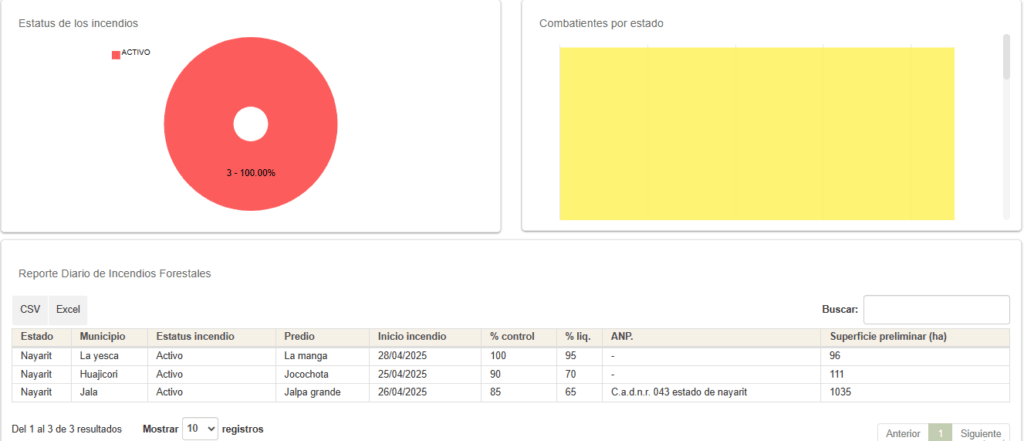Click the La manga predio cell
The width and height of the screenshot is (1024, 441).
[323, 356]
